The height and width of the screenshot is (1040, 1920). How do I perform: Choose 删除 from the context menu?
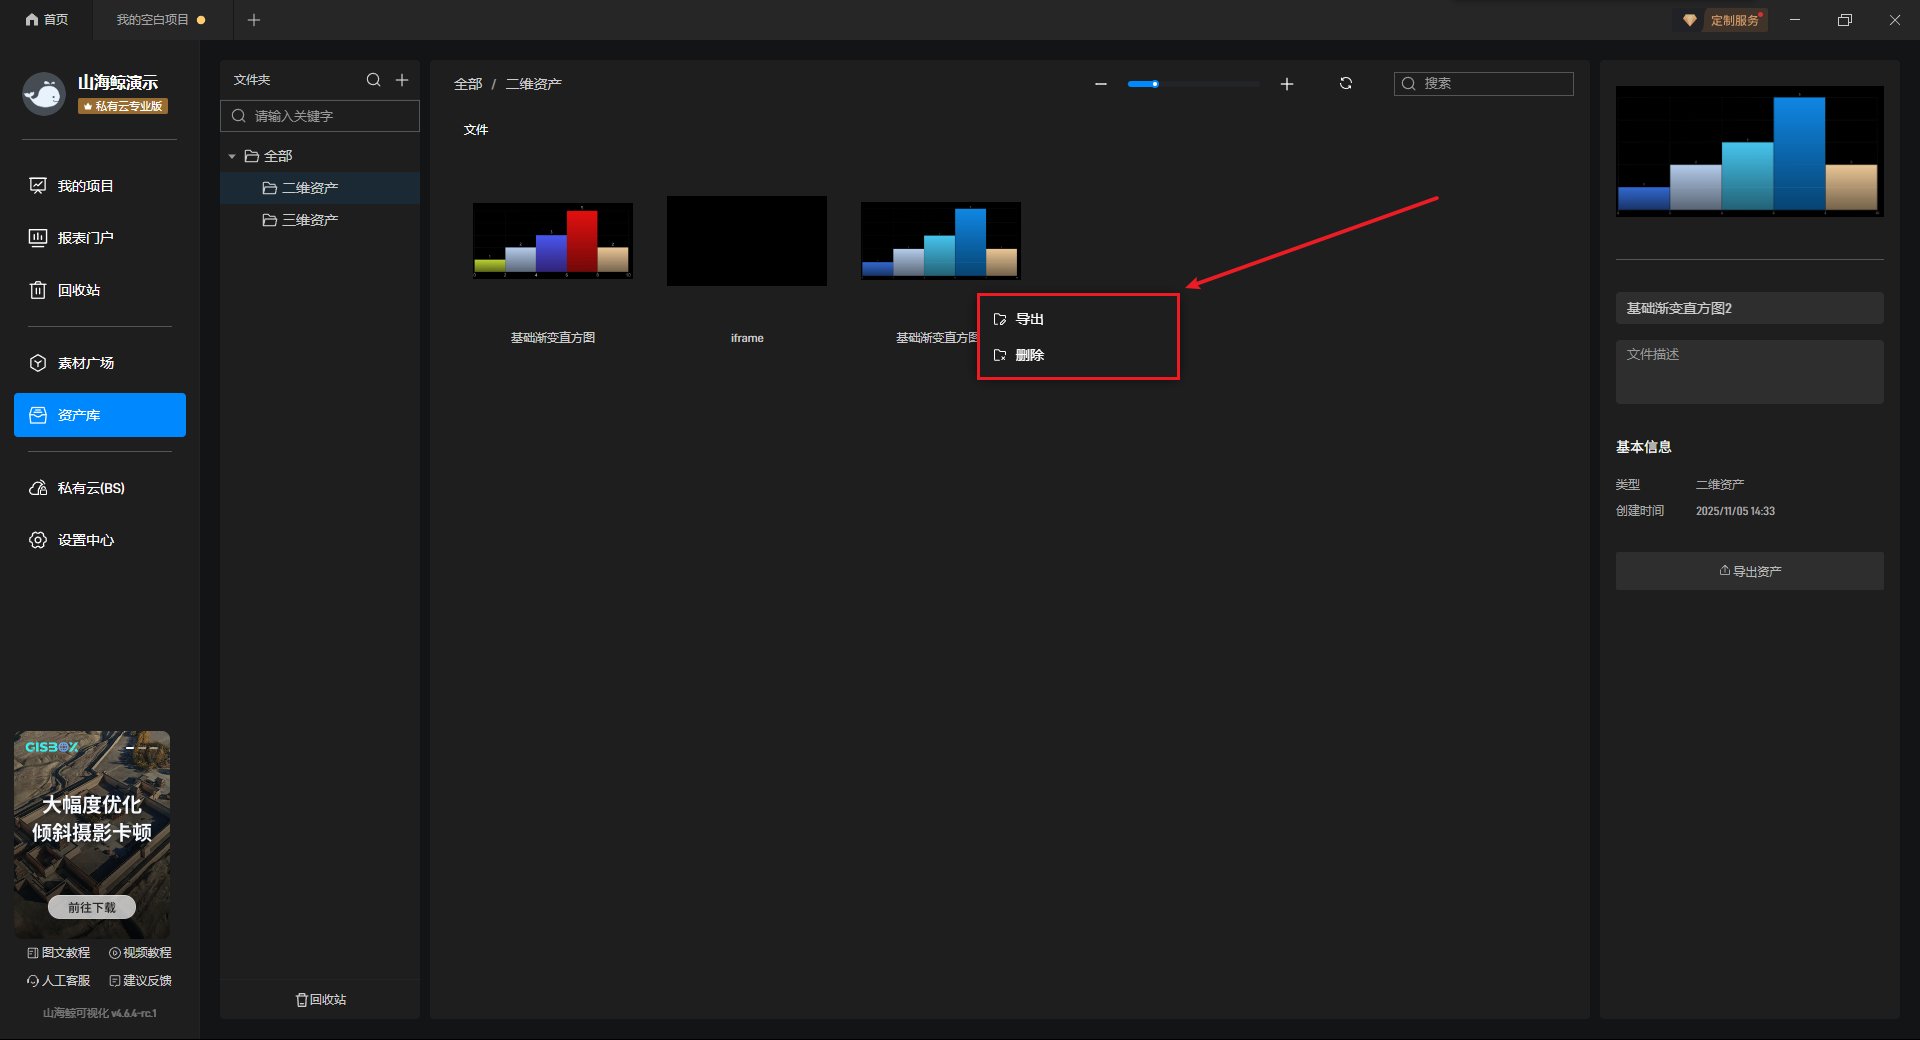tap(1029, 355)
